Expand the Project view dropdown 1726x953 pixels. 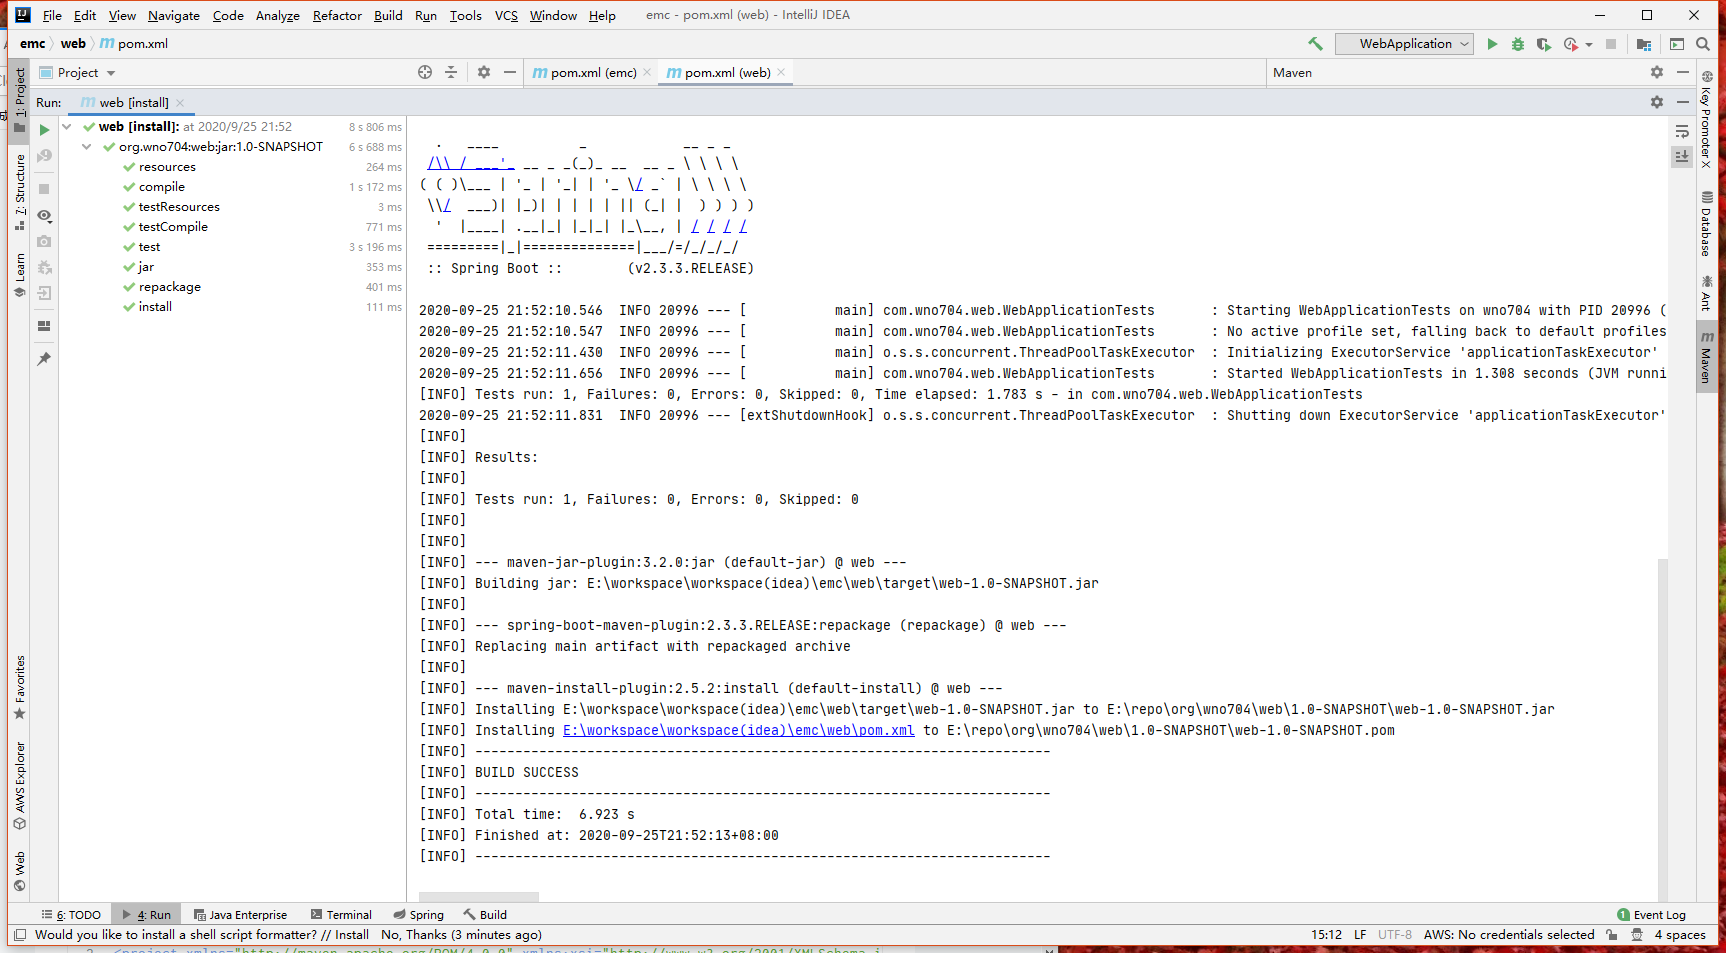click(x=111, y=73)
